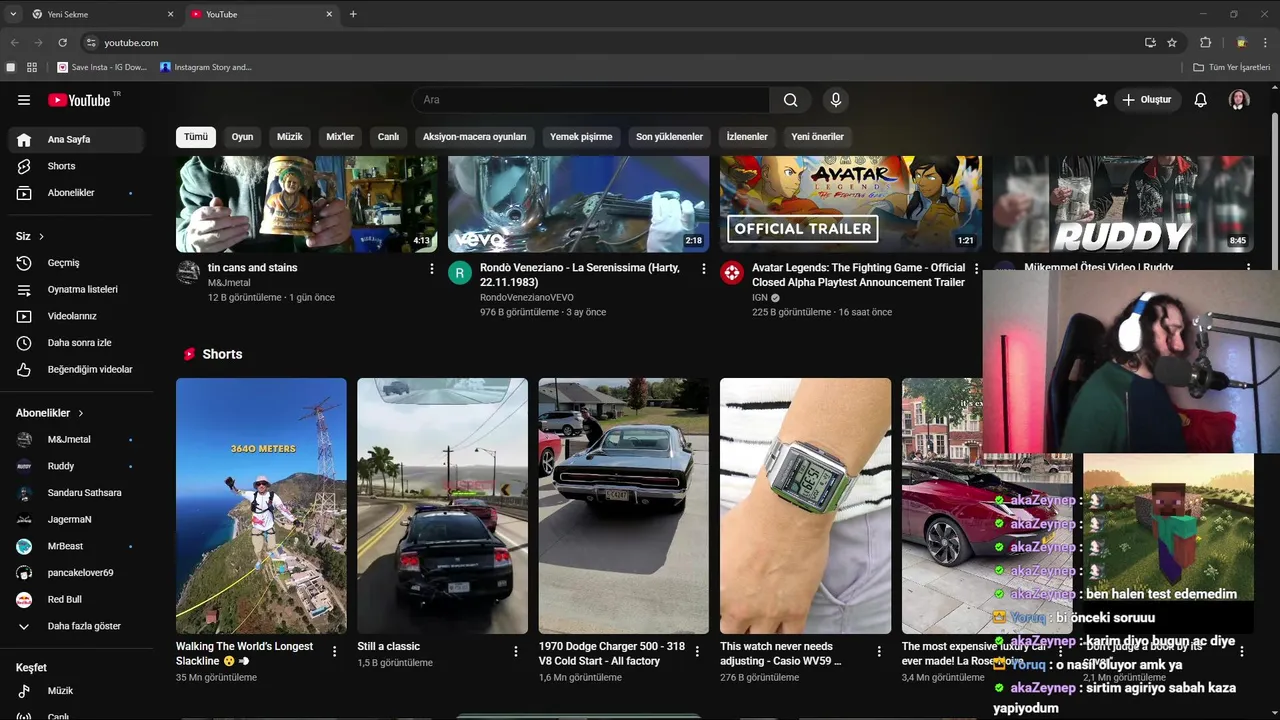Viewport: 1280px width, 720px height.
Task: Select the Tümü filter chip
Action: tap(196, 137)
